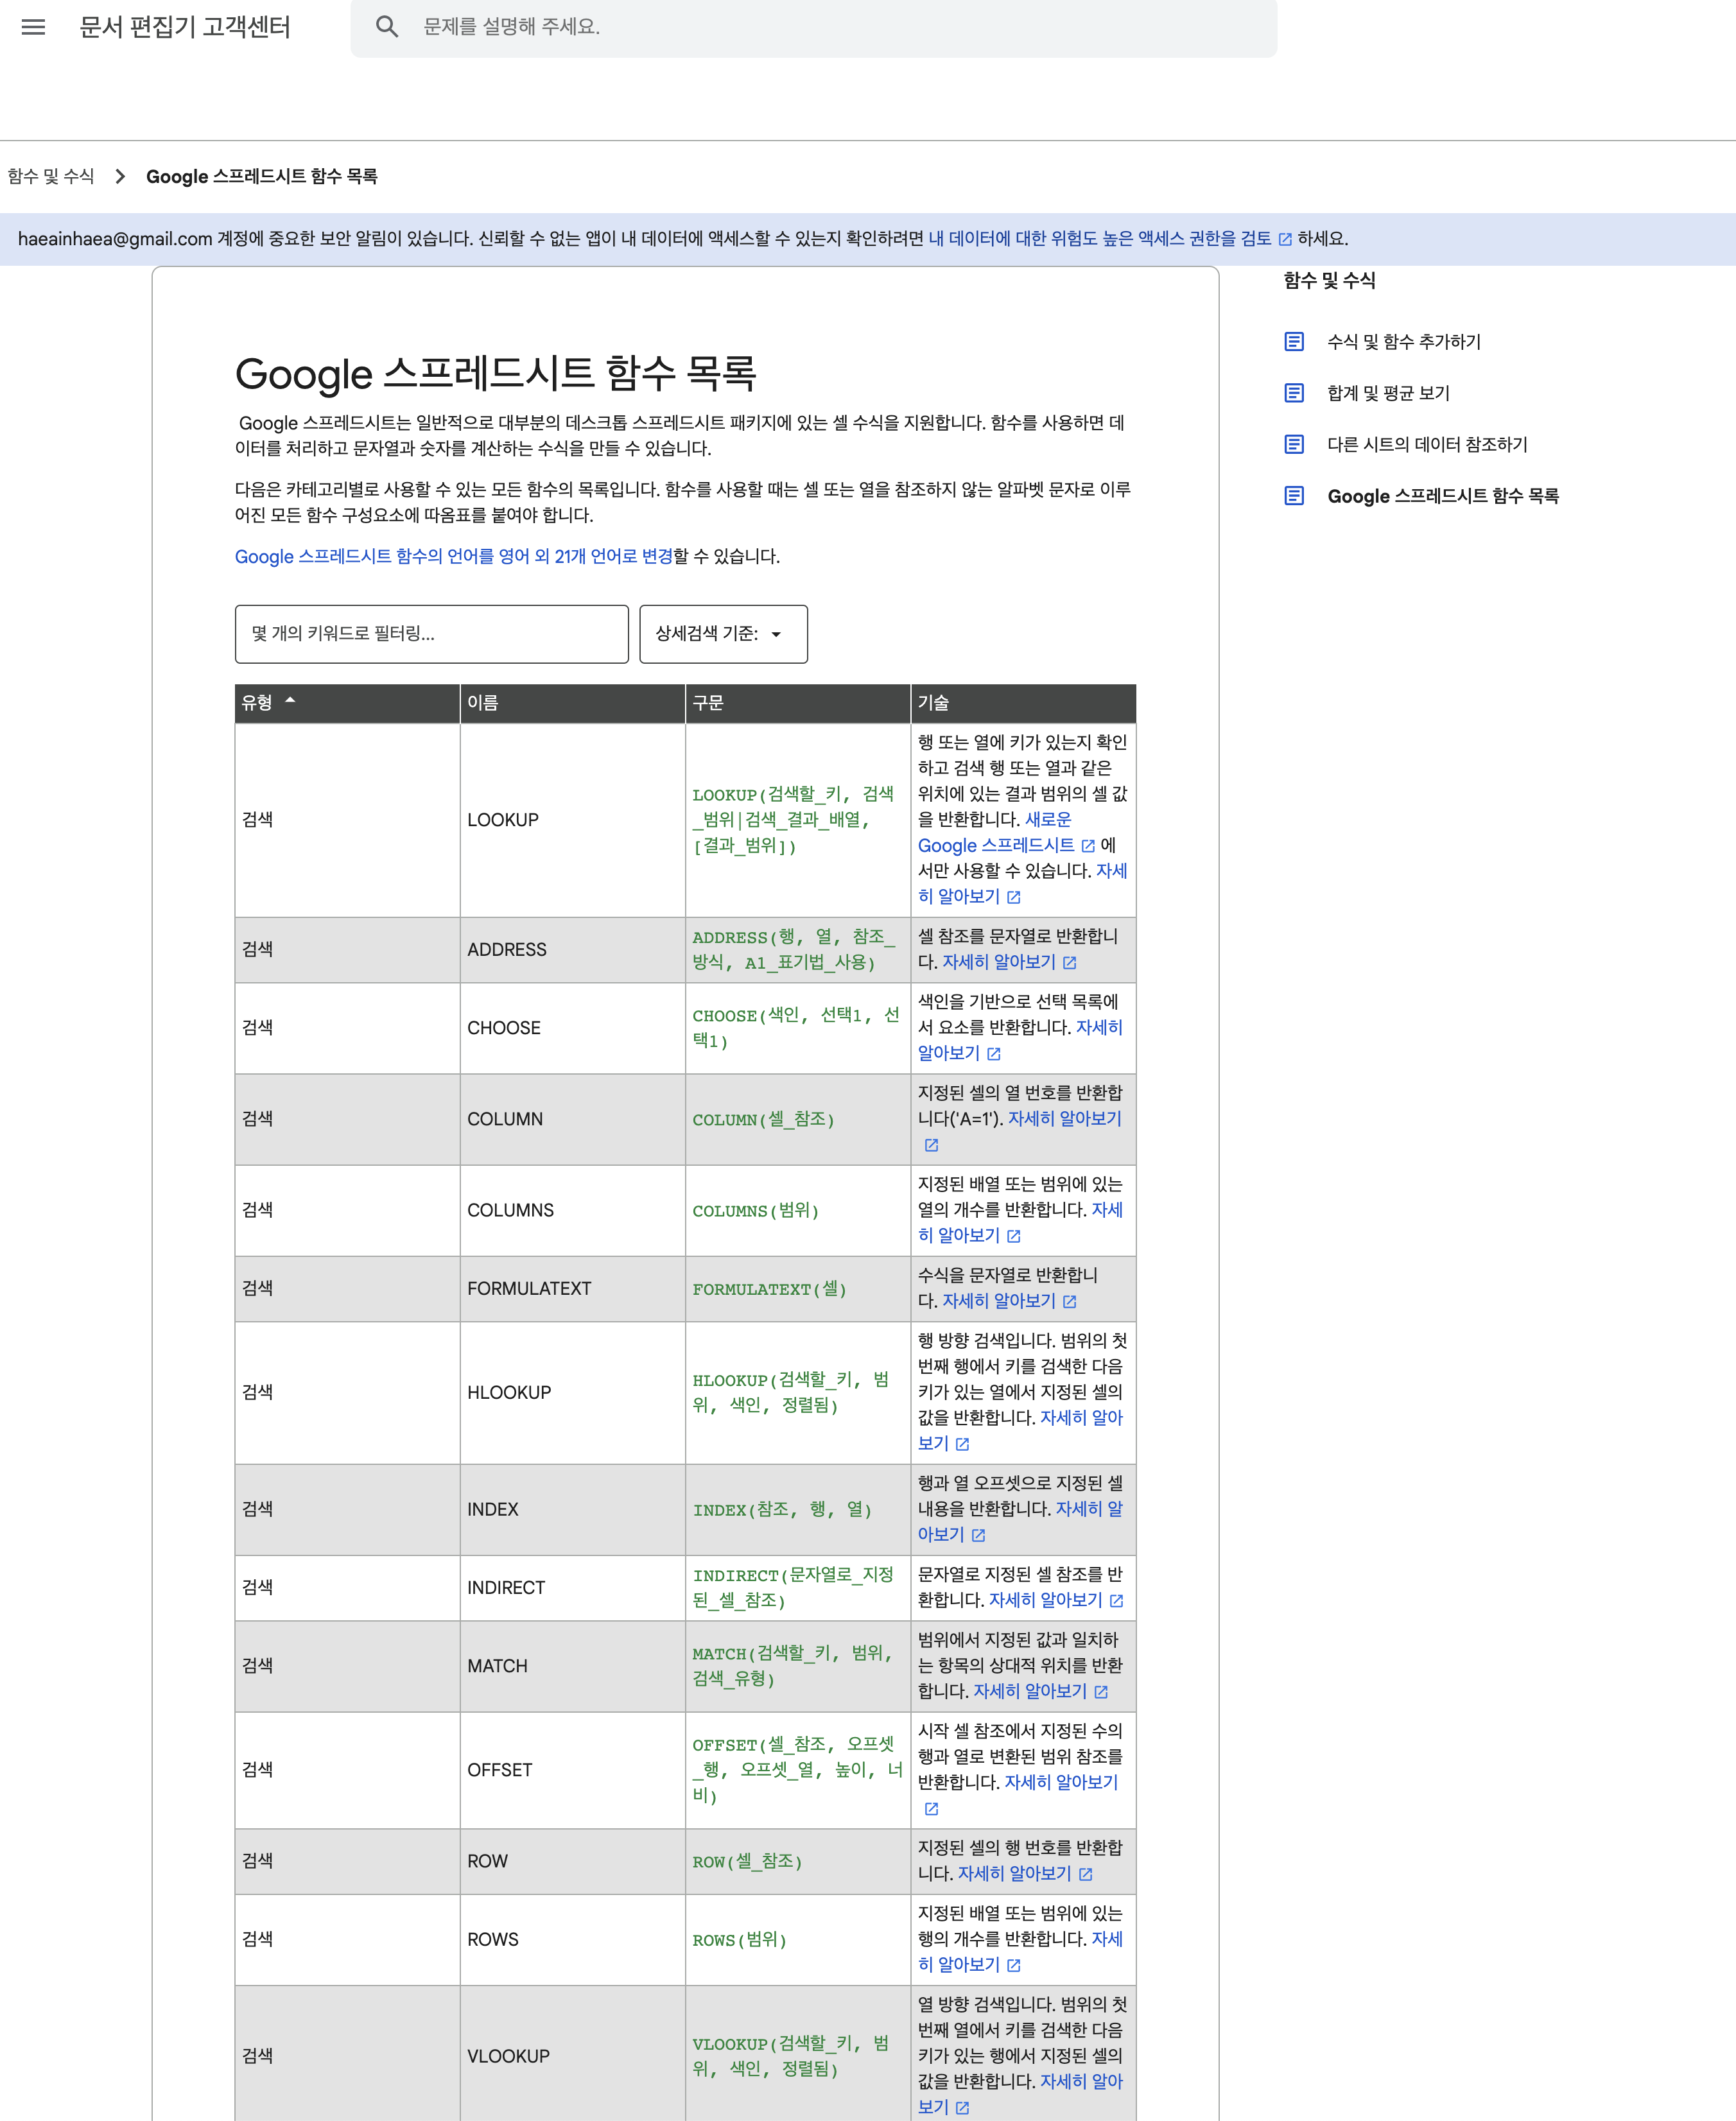Open the '내 데이터에 대한 위험도 높은 액세스 권한을 검토' link

[x=1099, y=238]
